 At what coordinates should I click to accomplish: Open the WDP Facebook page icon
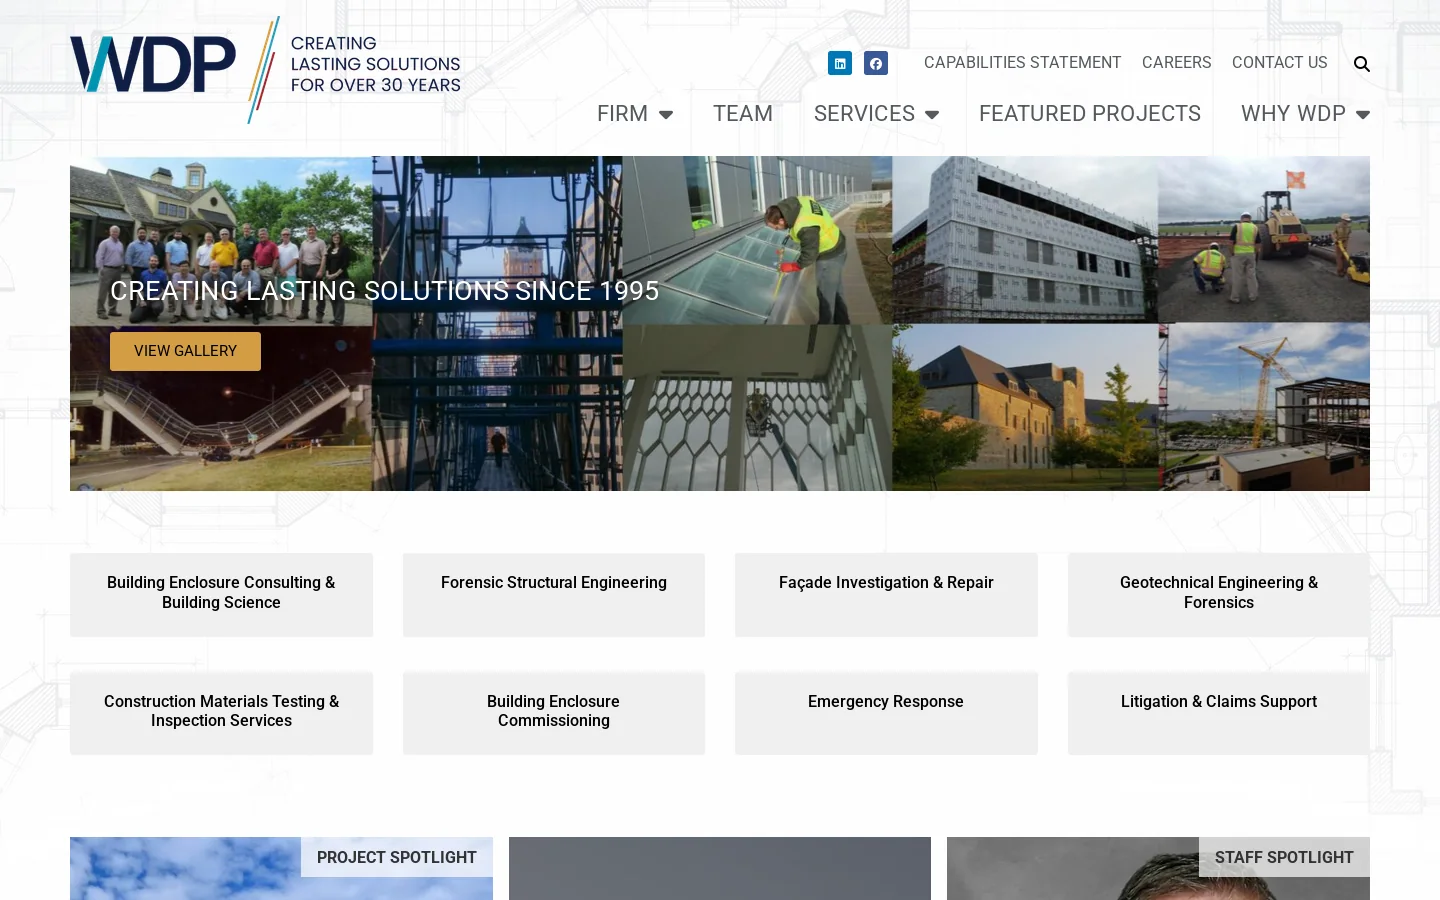click(x=876, y=63)
